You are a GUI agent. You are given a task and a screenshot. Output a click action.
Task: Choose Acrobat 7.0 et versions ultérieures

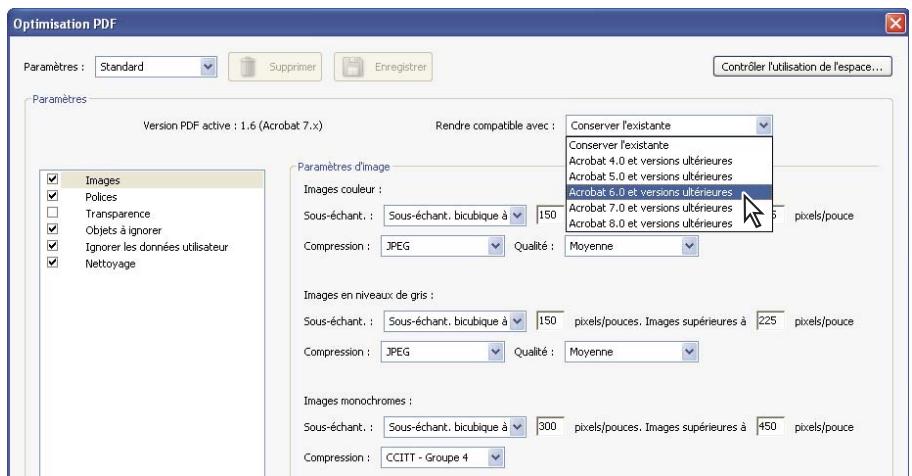(x=669, y=208)
